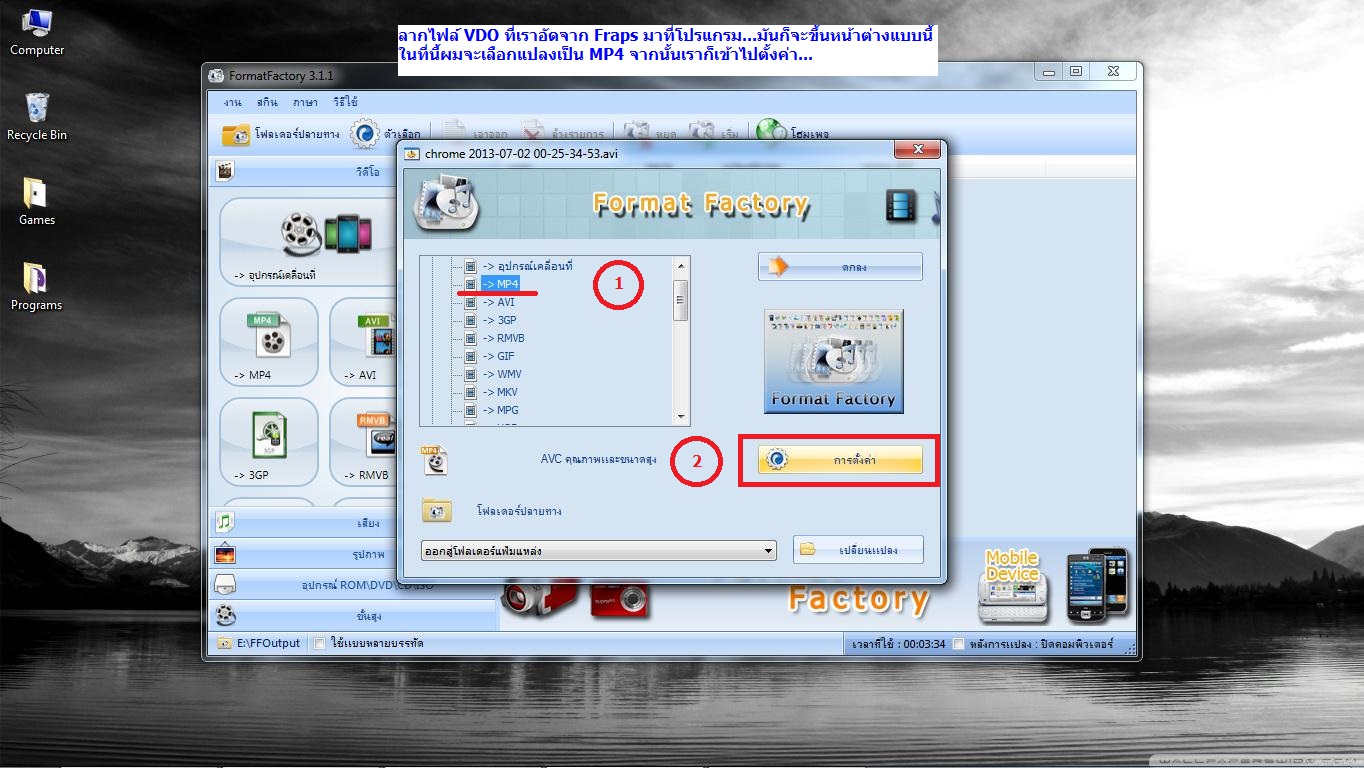
Task: Click the โฟลเดอร์ปลายทาง toolbar folder icon
Action: [x=236, y=134]
